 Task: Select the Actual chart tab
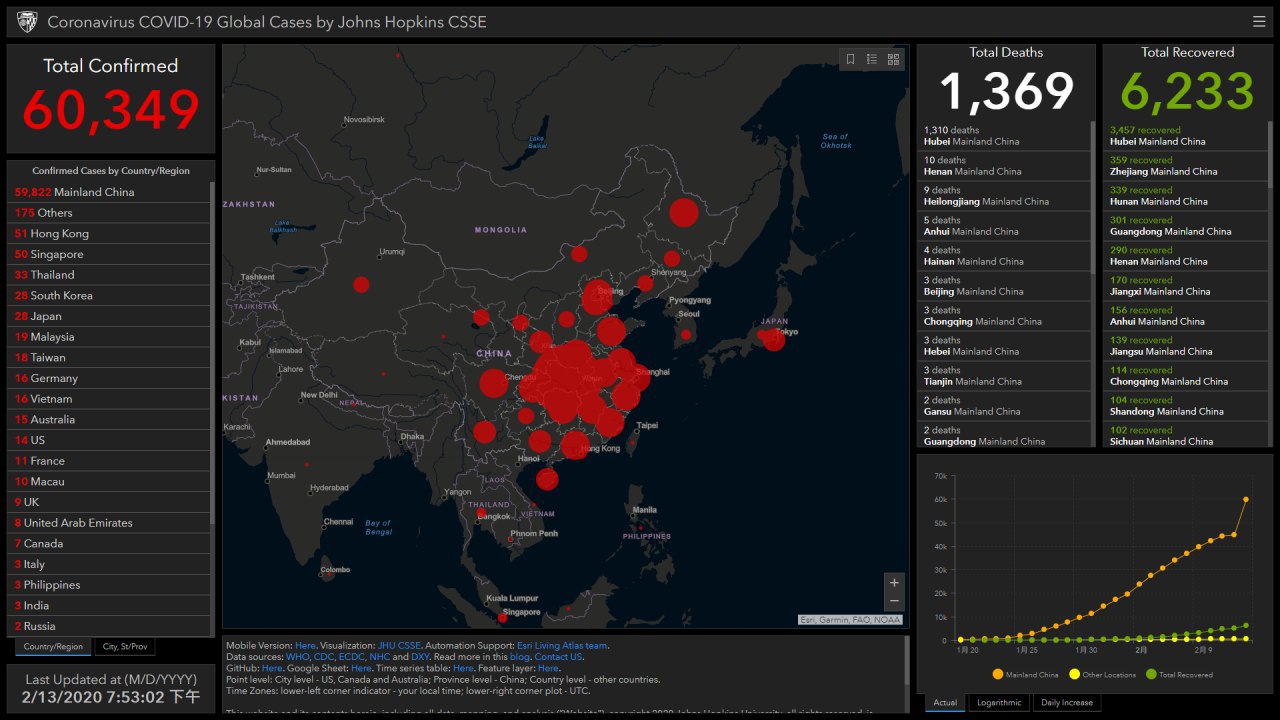click(x=945, y=703)
